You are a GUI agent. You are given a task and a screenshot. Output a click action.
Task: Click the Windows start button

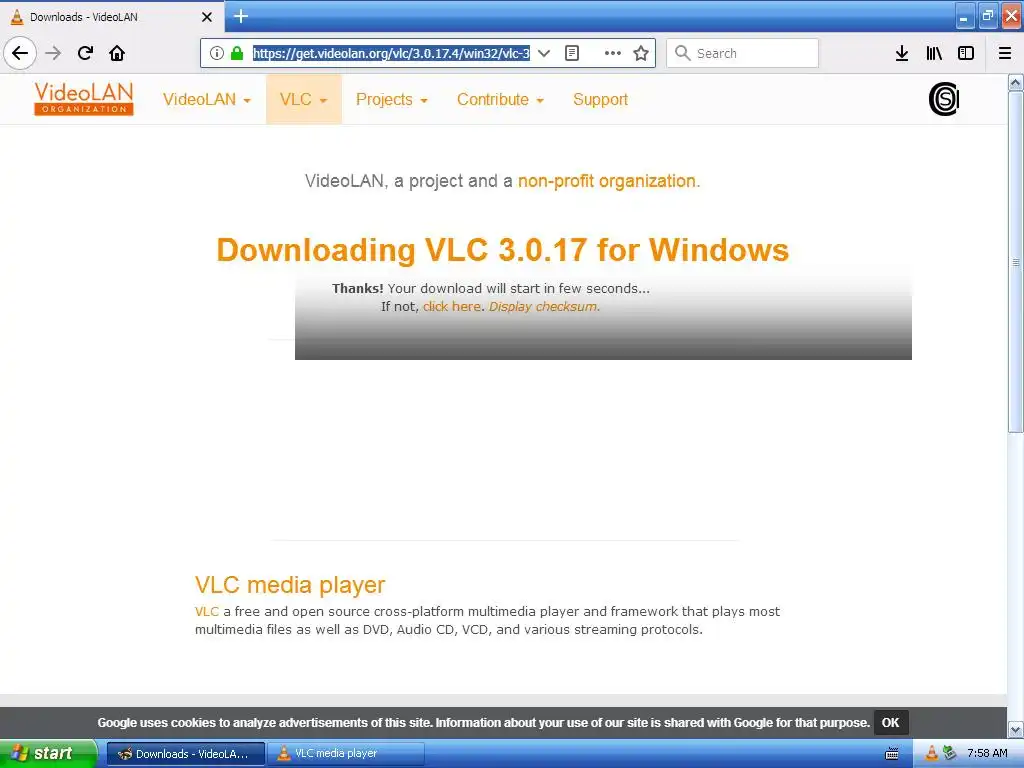[48, 753]
